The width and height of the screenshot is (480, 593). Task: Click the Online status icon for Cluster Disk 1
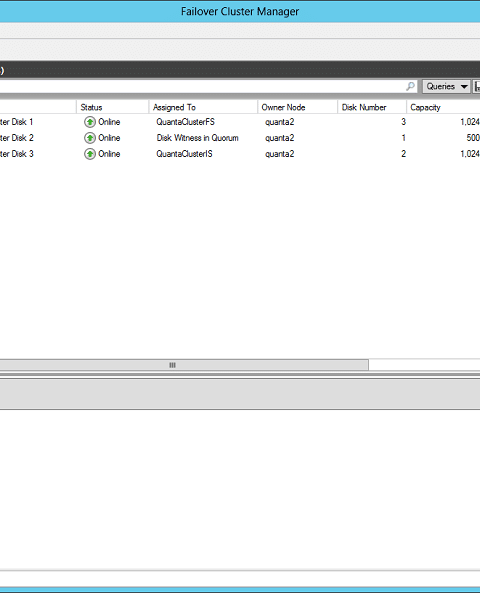click(90, 122)
